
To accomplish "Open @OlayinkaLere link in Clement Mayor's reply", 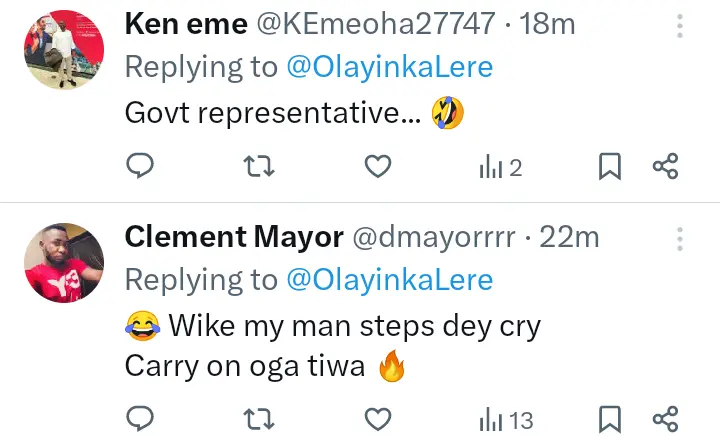I will click(390, 279).
